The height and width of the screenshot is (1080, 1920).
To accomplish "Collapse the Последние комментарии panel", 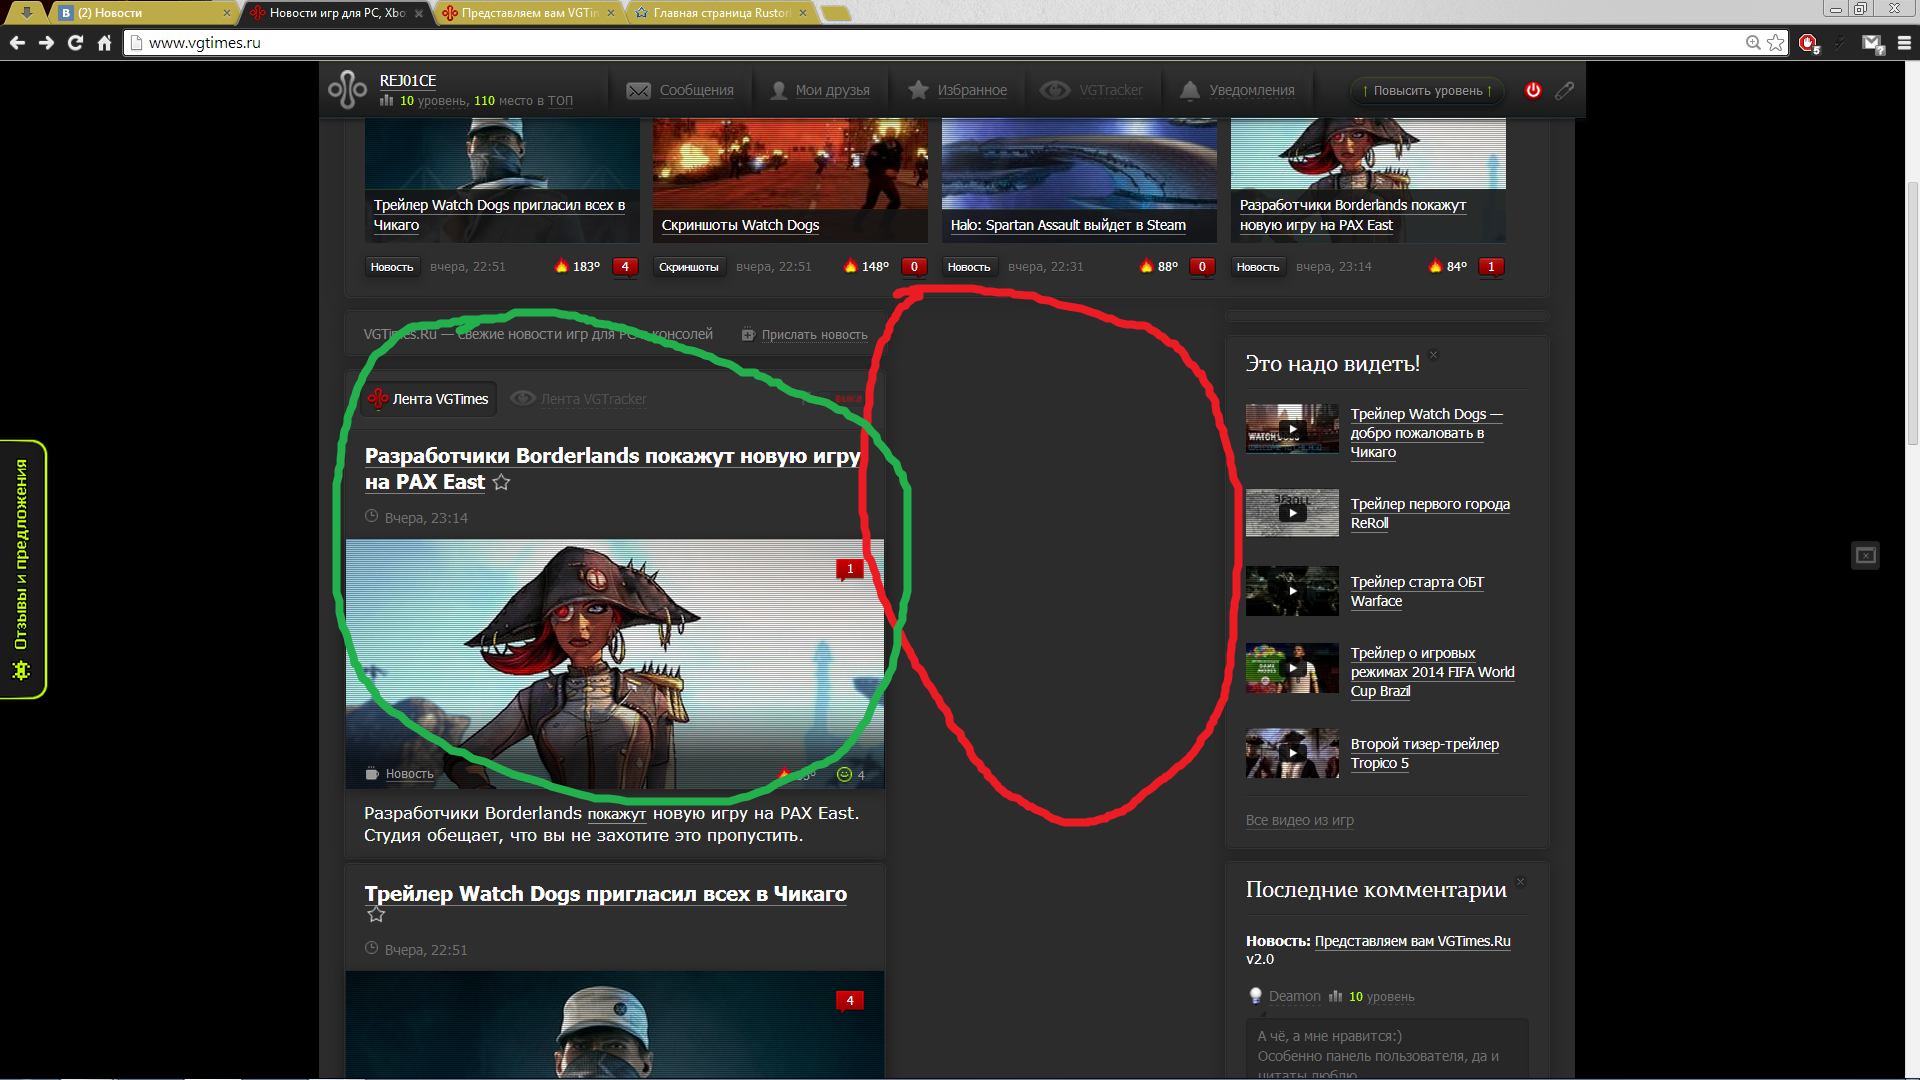I will [1520, 882].
